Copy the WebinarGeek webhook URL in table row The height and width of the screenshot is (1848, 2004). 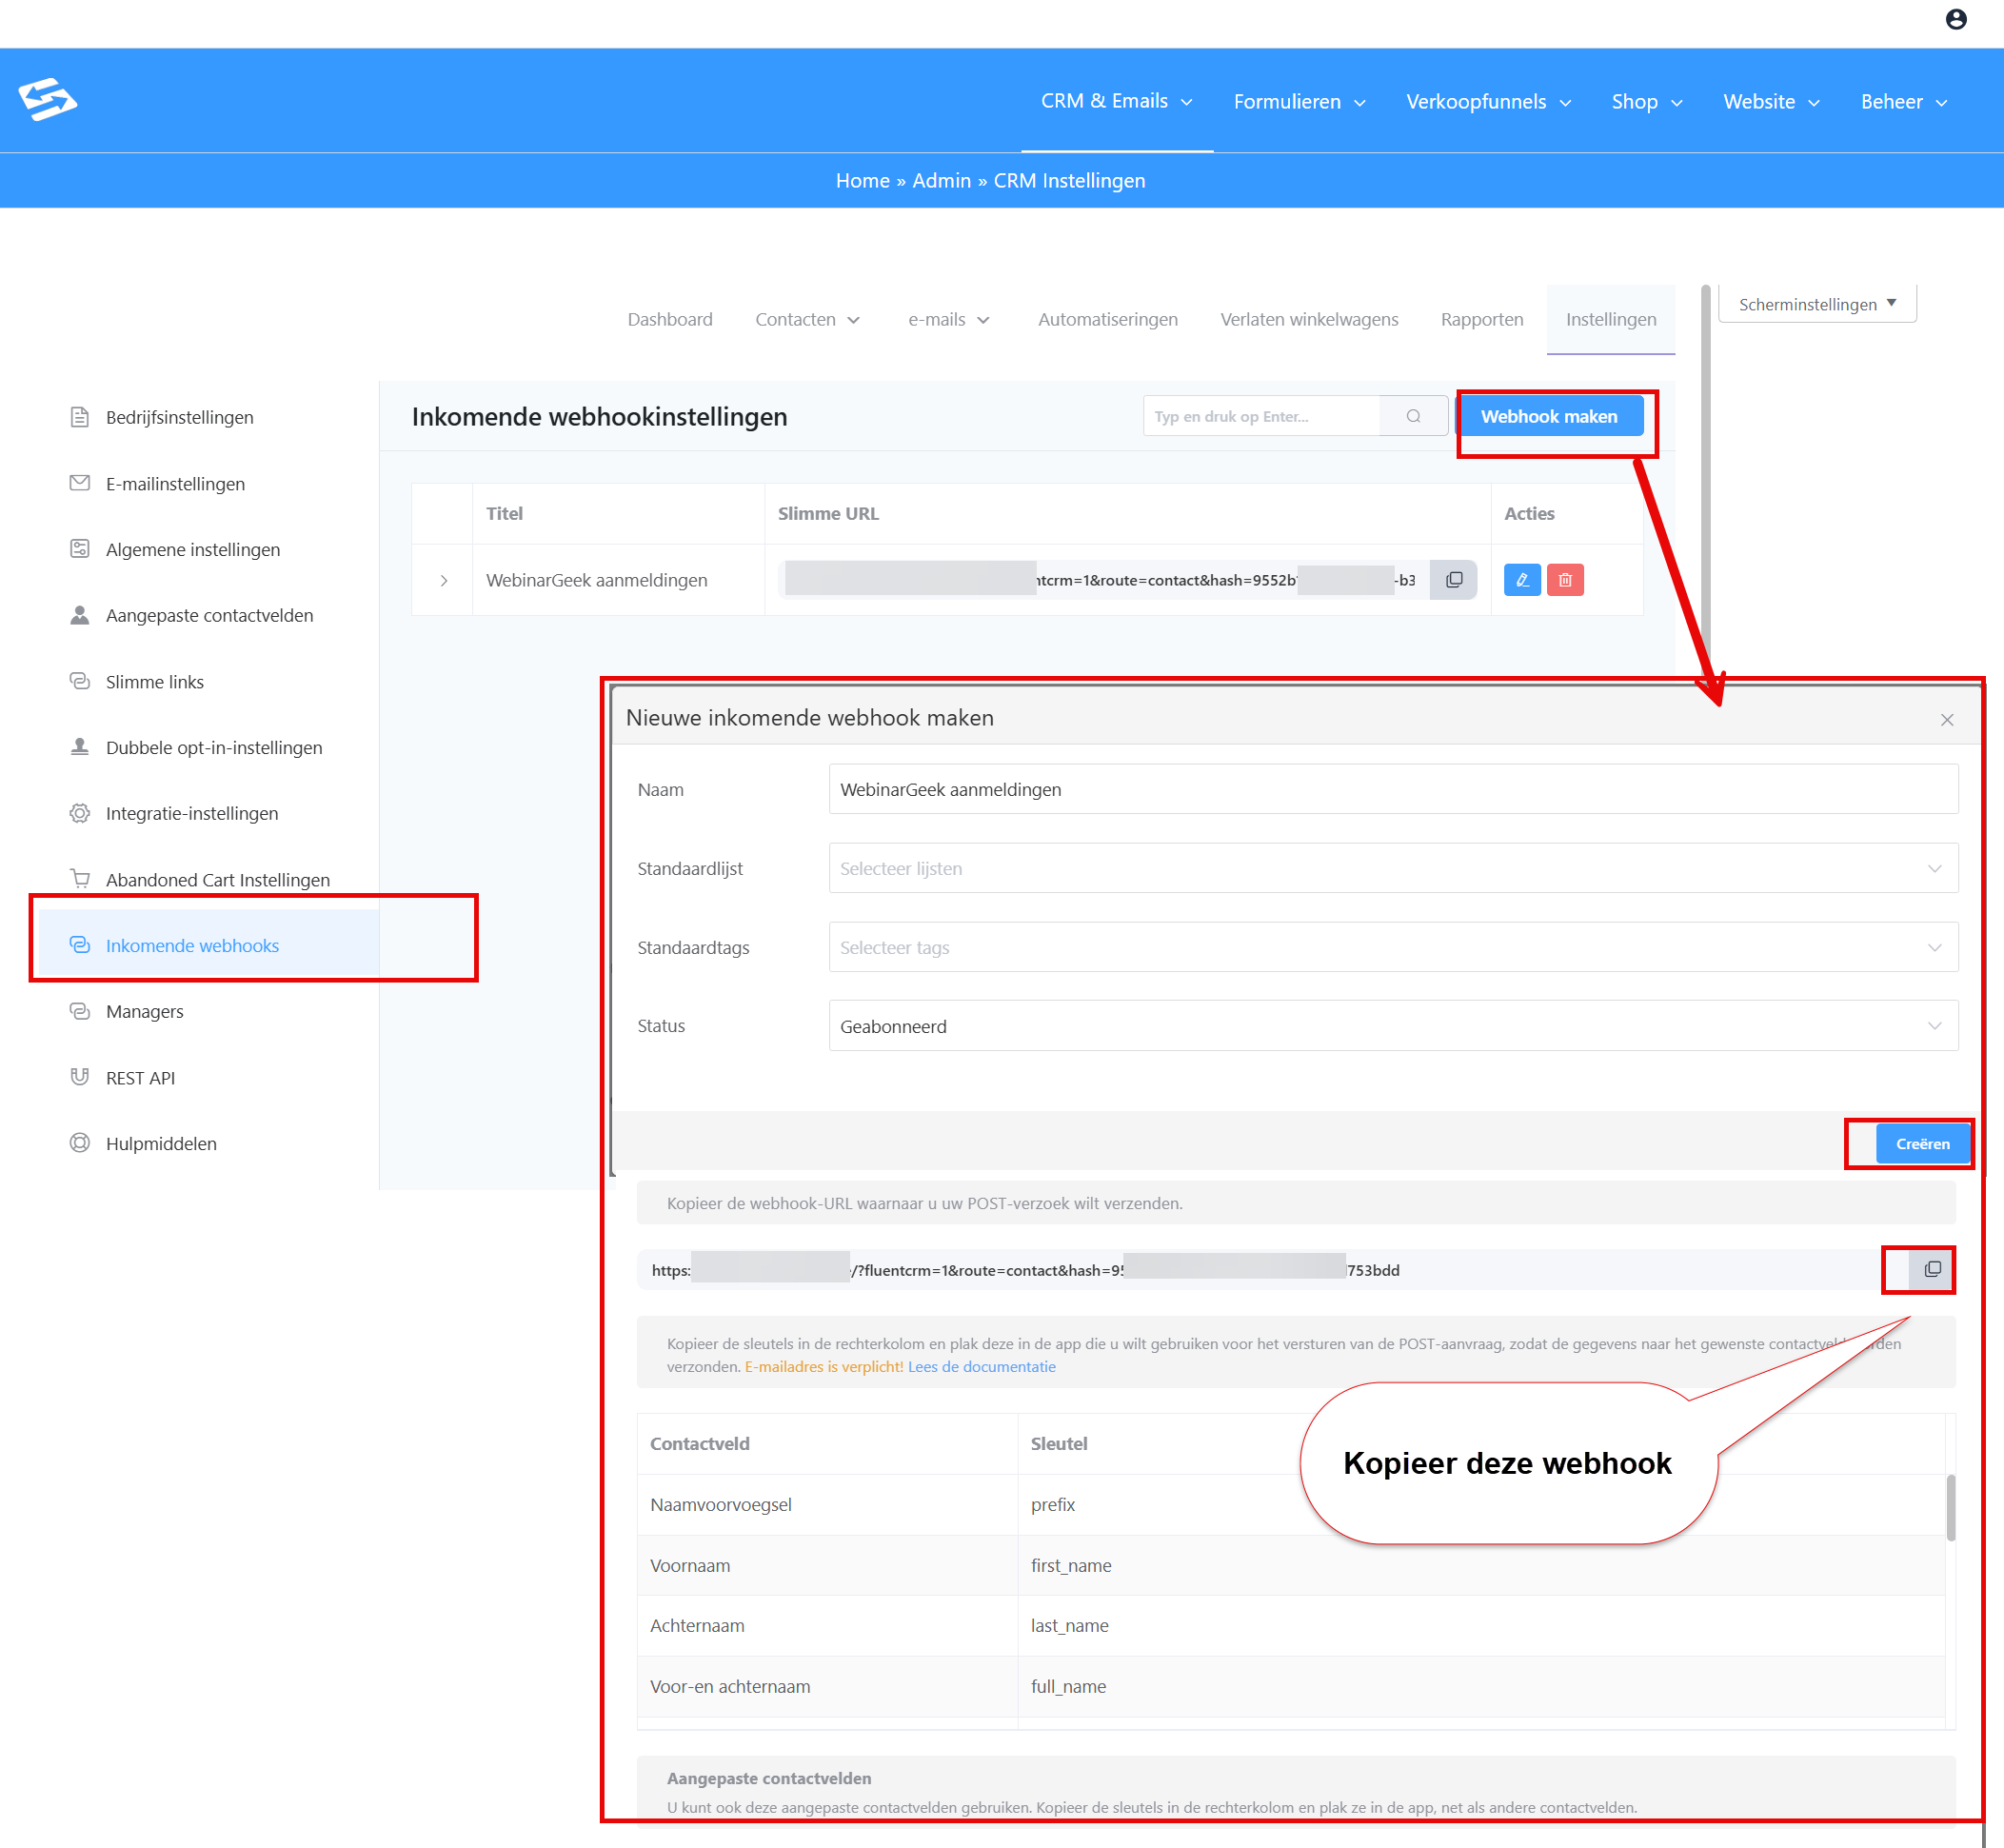1453,580
